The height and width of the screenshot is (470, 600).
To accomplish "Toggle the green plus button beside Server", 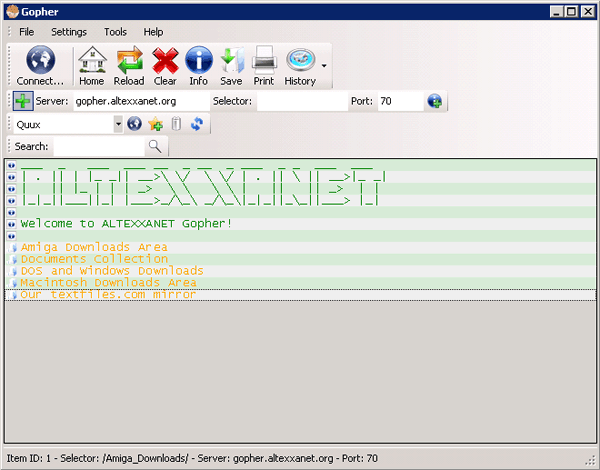I will [22, 101].
